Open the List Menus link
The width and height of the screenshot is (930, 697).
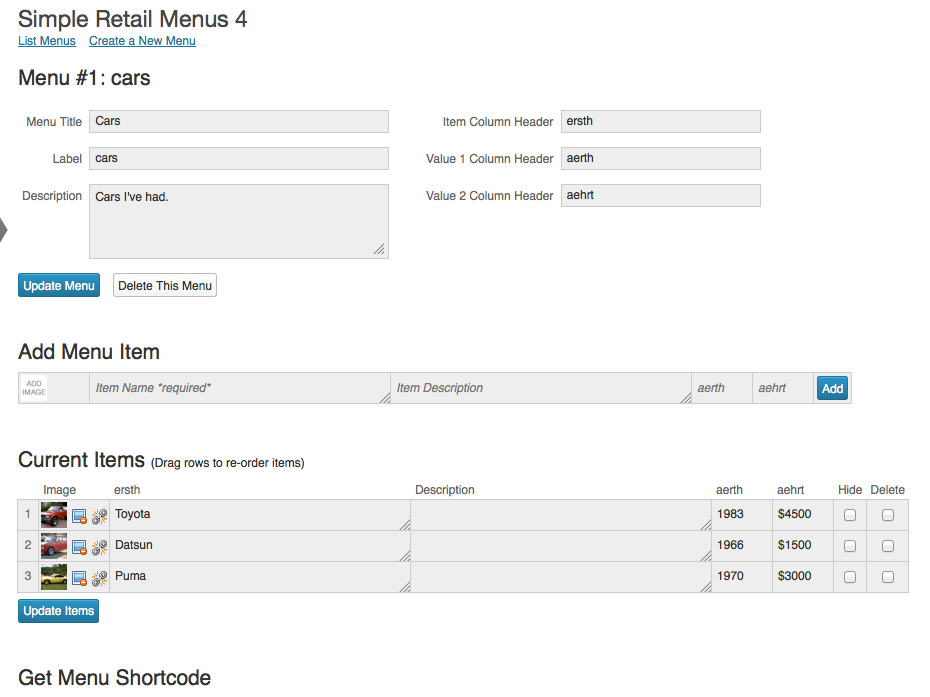(x=47, y=41)
